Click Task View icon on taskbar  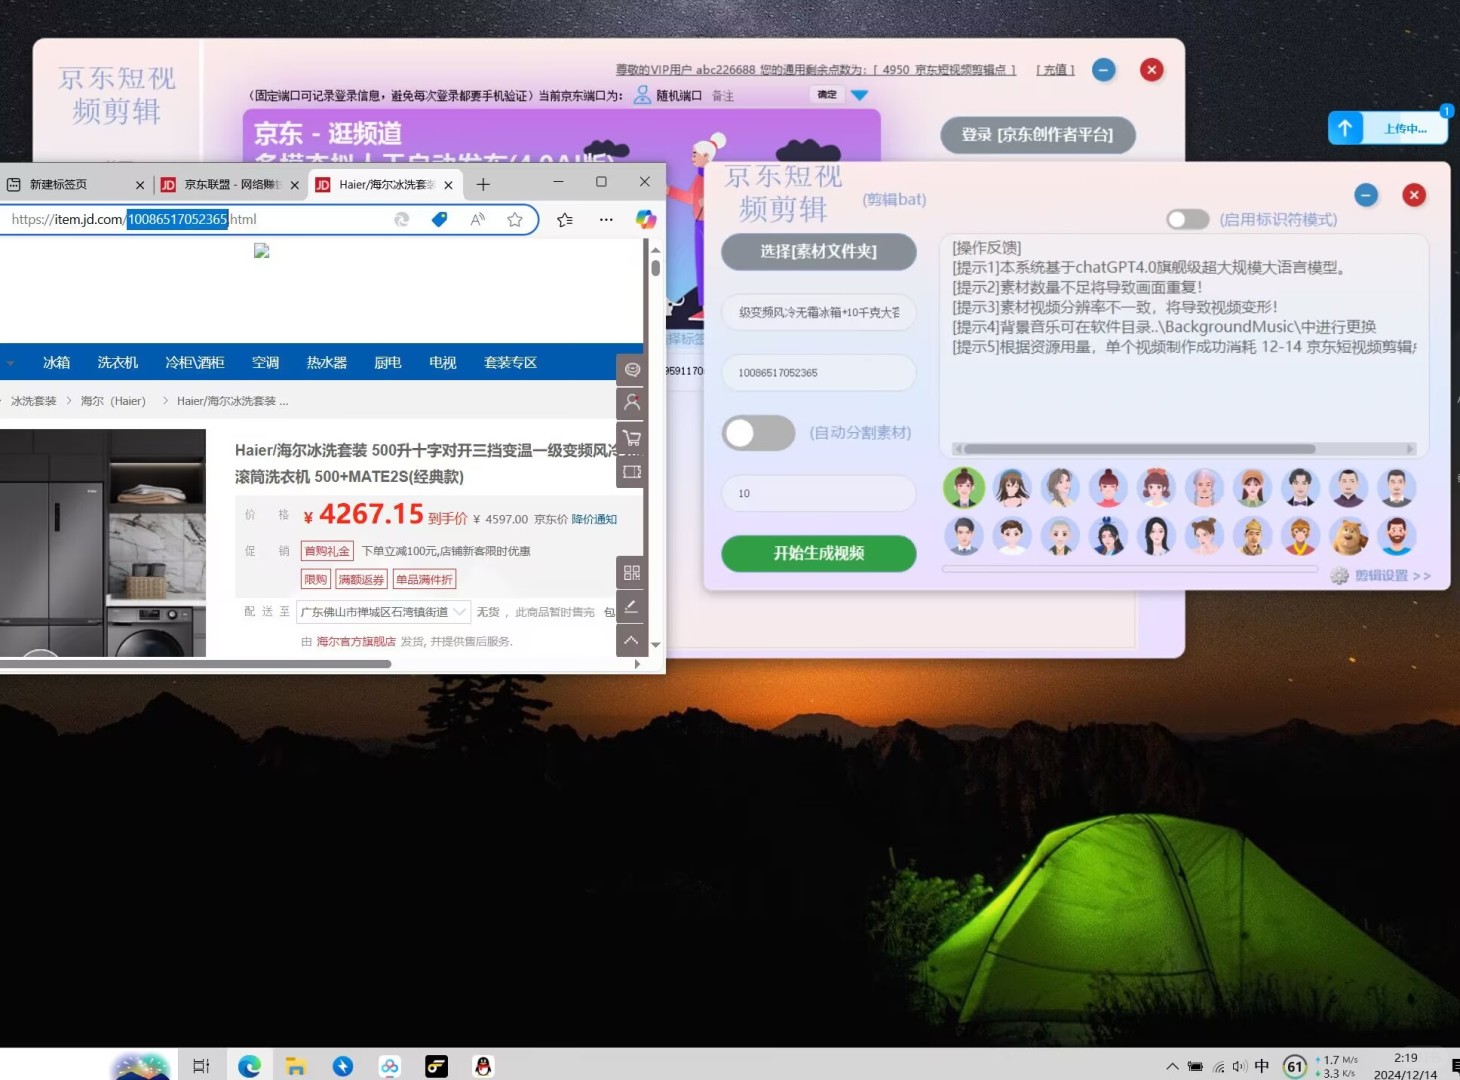[201, 1066]
